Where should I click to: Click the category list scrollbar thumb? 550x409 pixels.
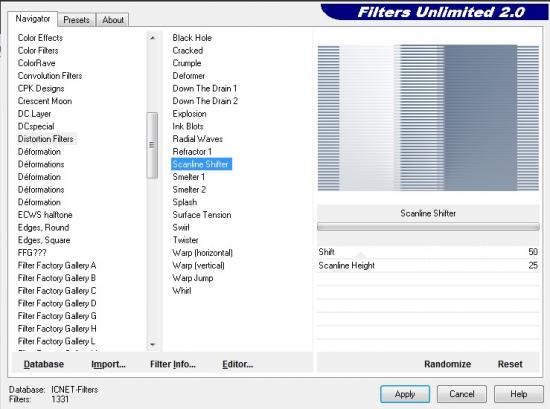152,145
